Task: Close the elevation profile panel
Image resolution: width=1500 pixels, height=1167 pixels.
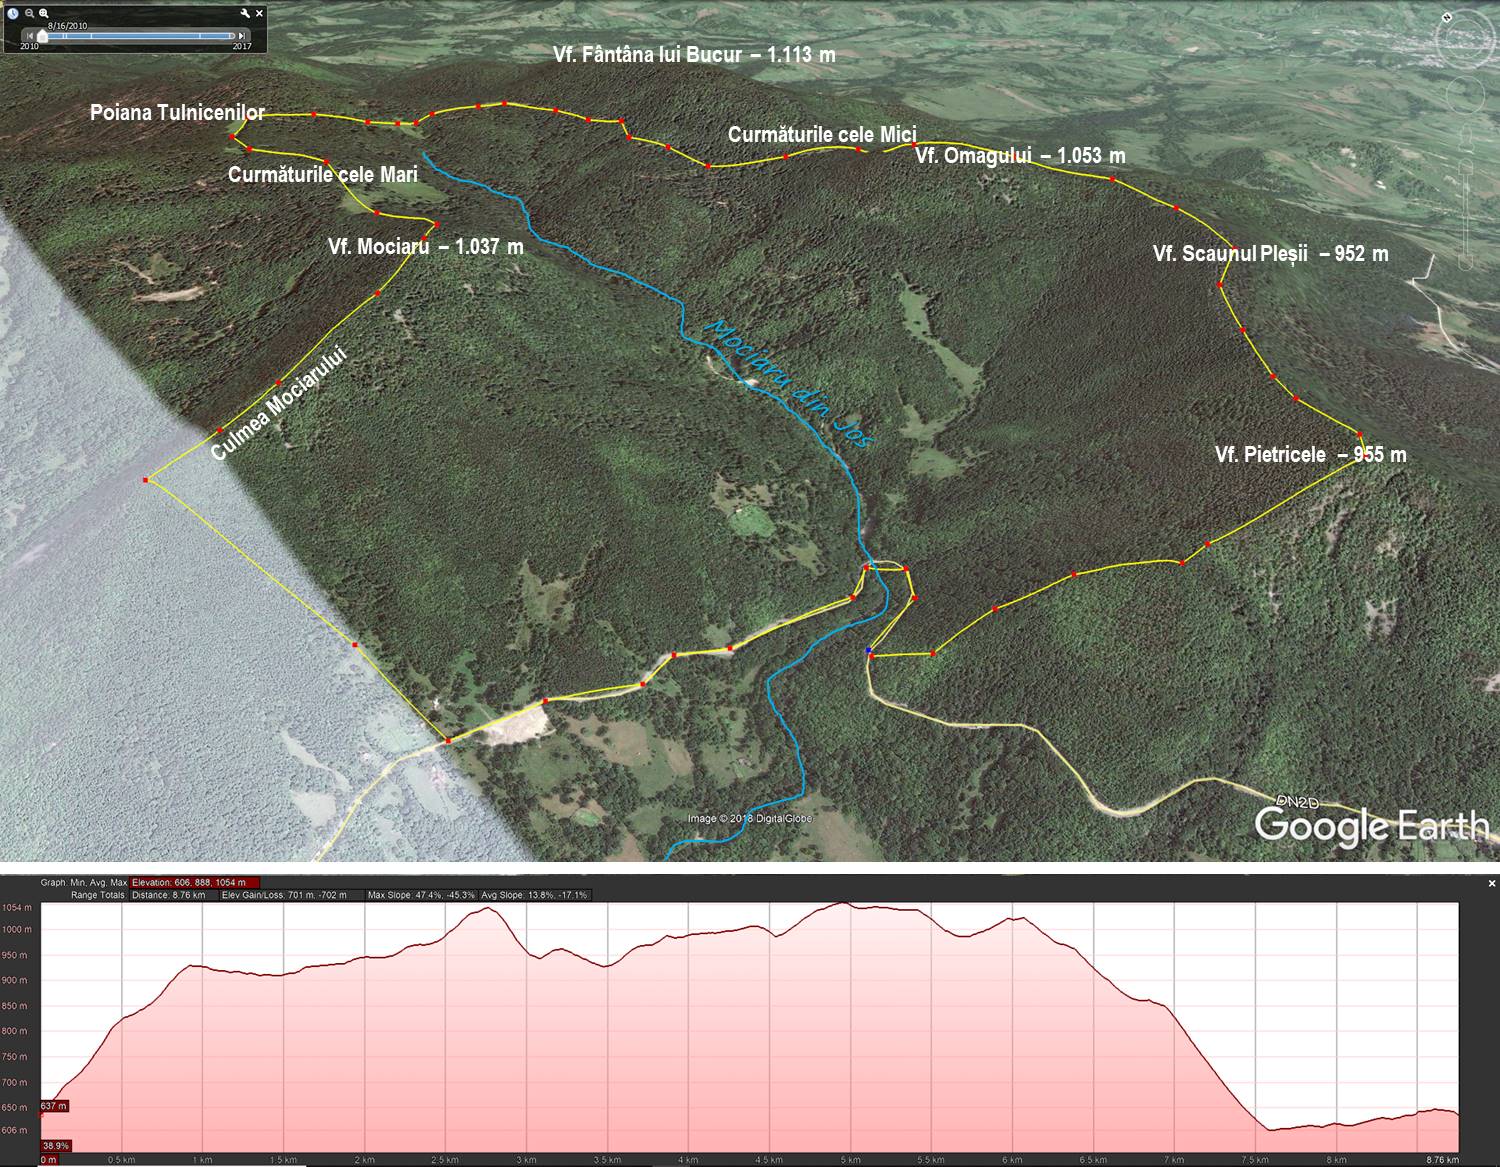Action: click(1491, 884)
